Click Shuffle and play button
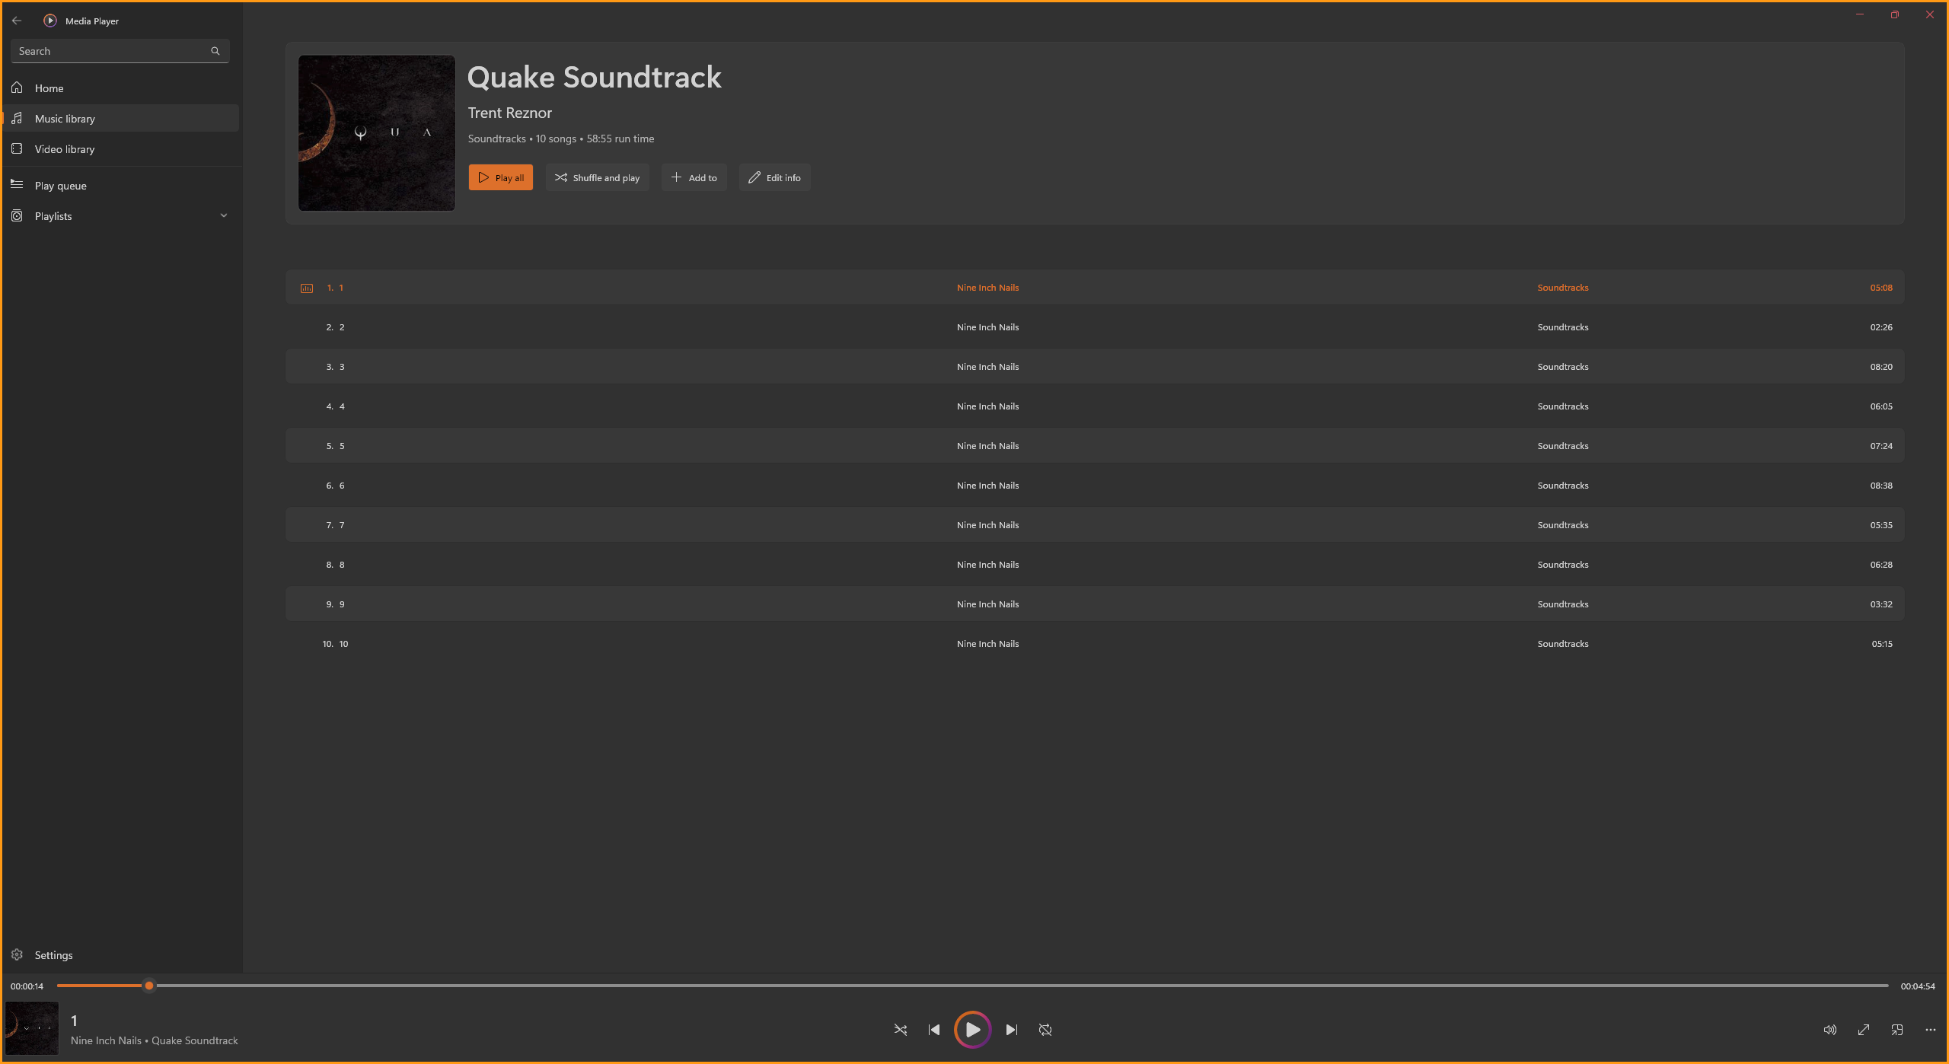The height and width of the screenshot is (1064, 1949). click(598, 177)
